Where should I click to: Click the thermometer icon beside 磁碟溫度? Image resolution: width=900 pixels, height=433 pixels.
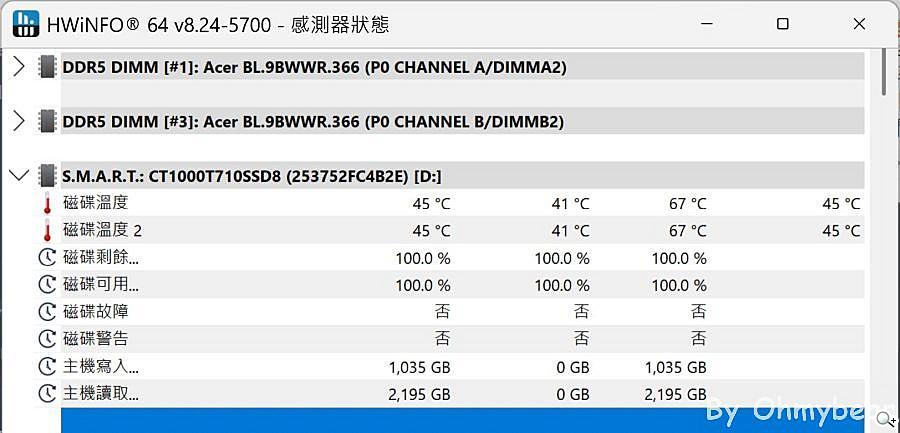click(47, 204)
